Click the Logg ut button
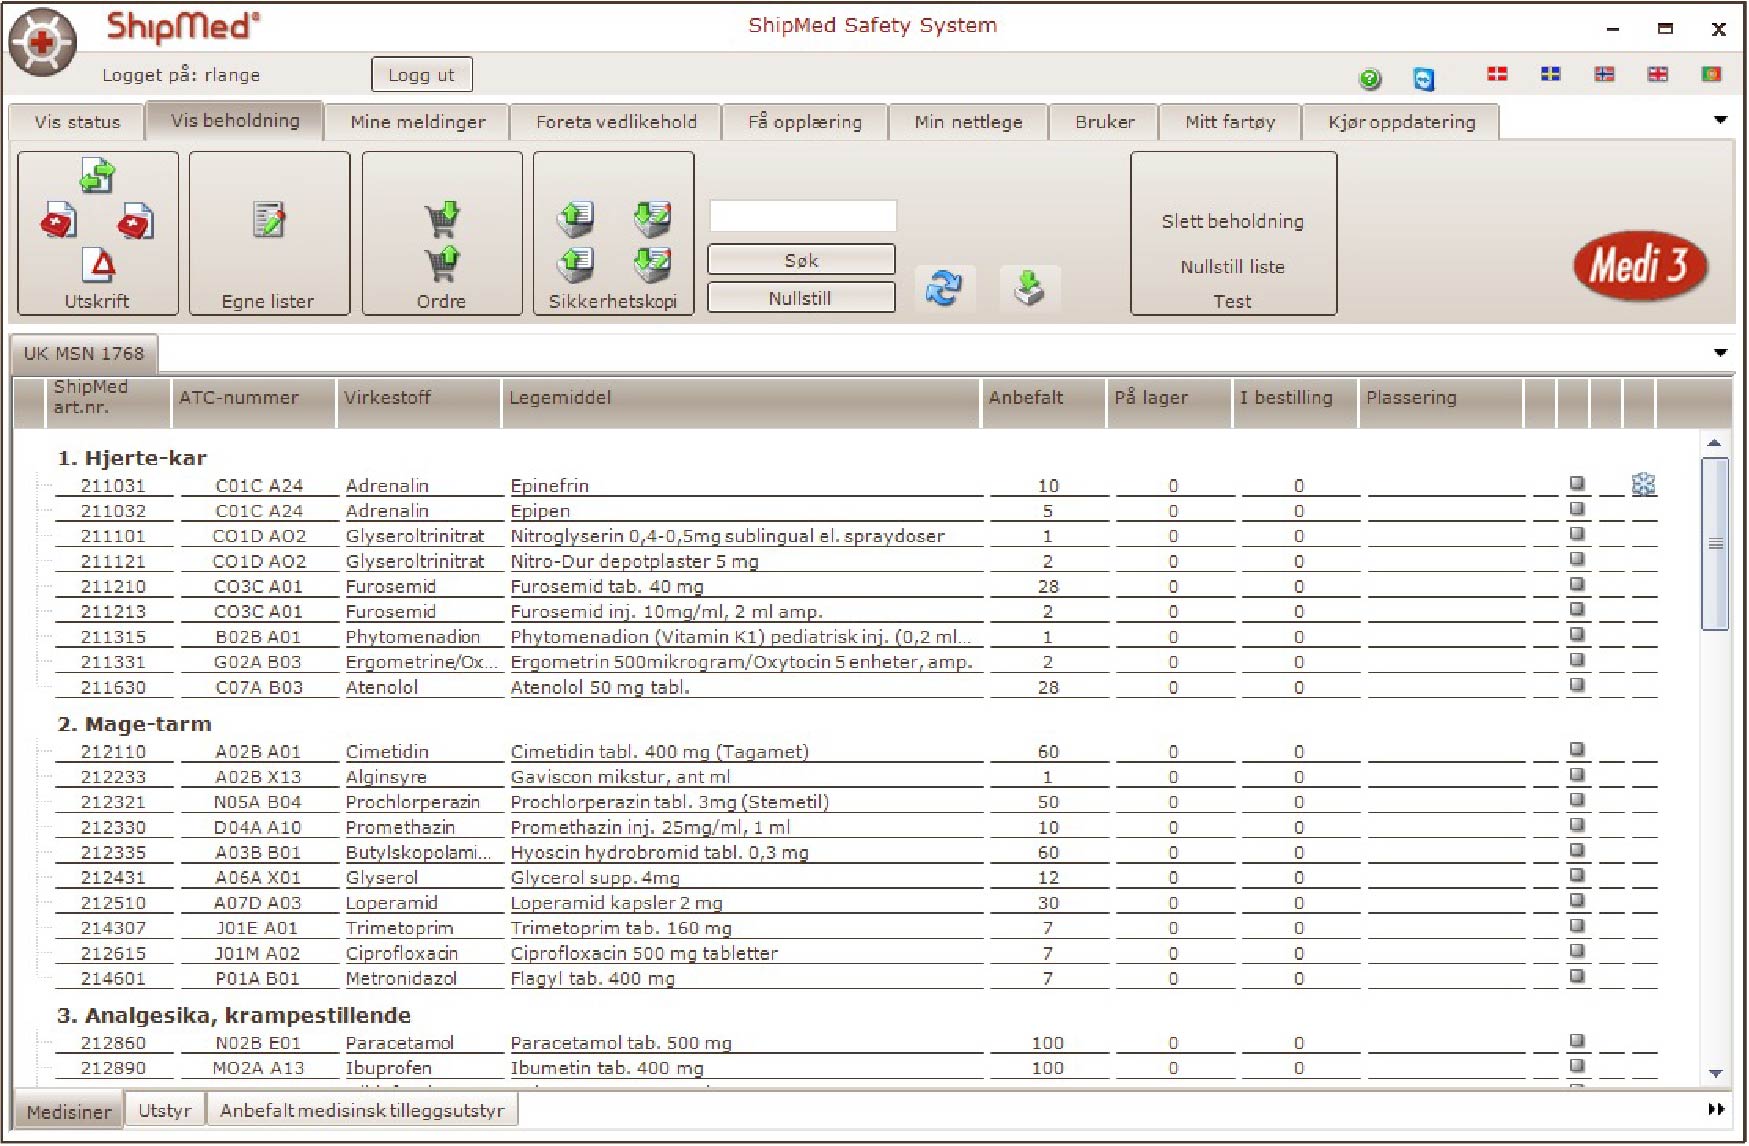This screenshot has height=1146, width=1749. [x=421, y=73]
